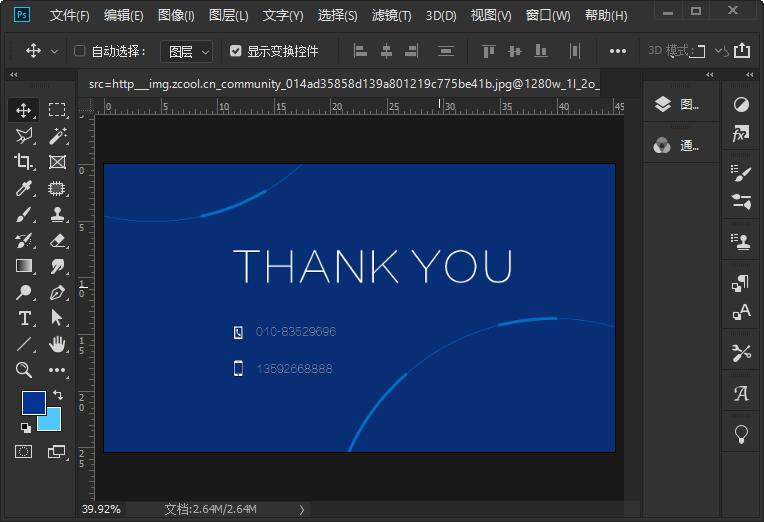This screenshot has height=522, width=764.
Task: Select the Line tool
Action: 23,344
